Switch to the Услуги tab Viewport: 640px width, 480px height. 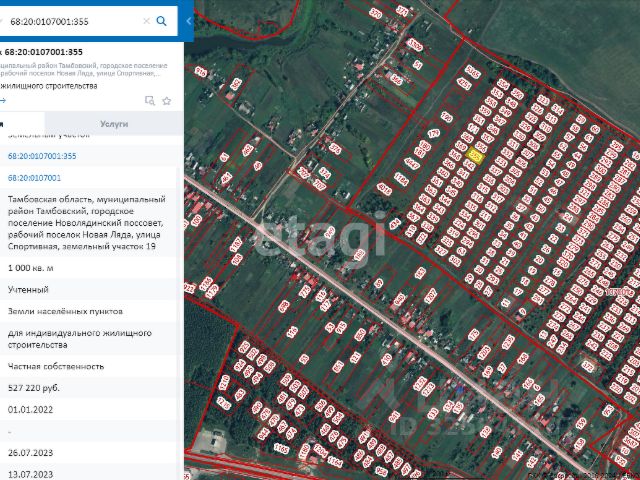pos(114,124)
